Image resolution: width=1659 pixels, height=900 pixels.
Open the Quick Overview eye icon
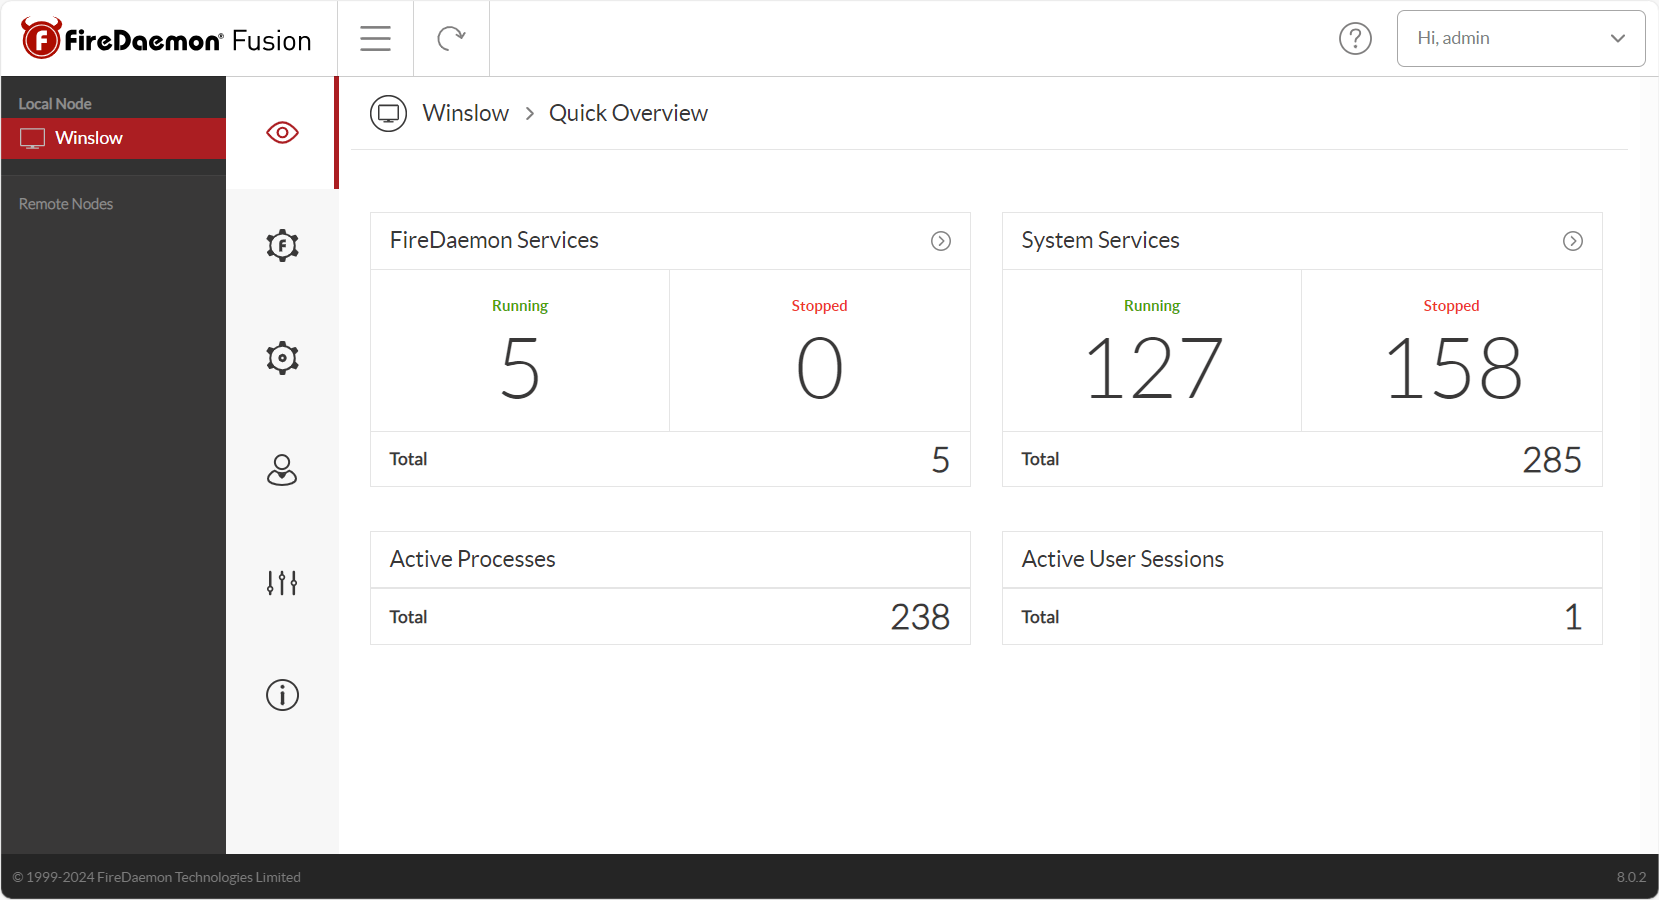282,132
